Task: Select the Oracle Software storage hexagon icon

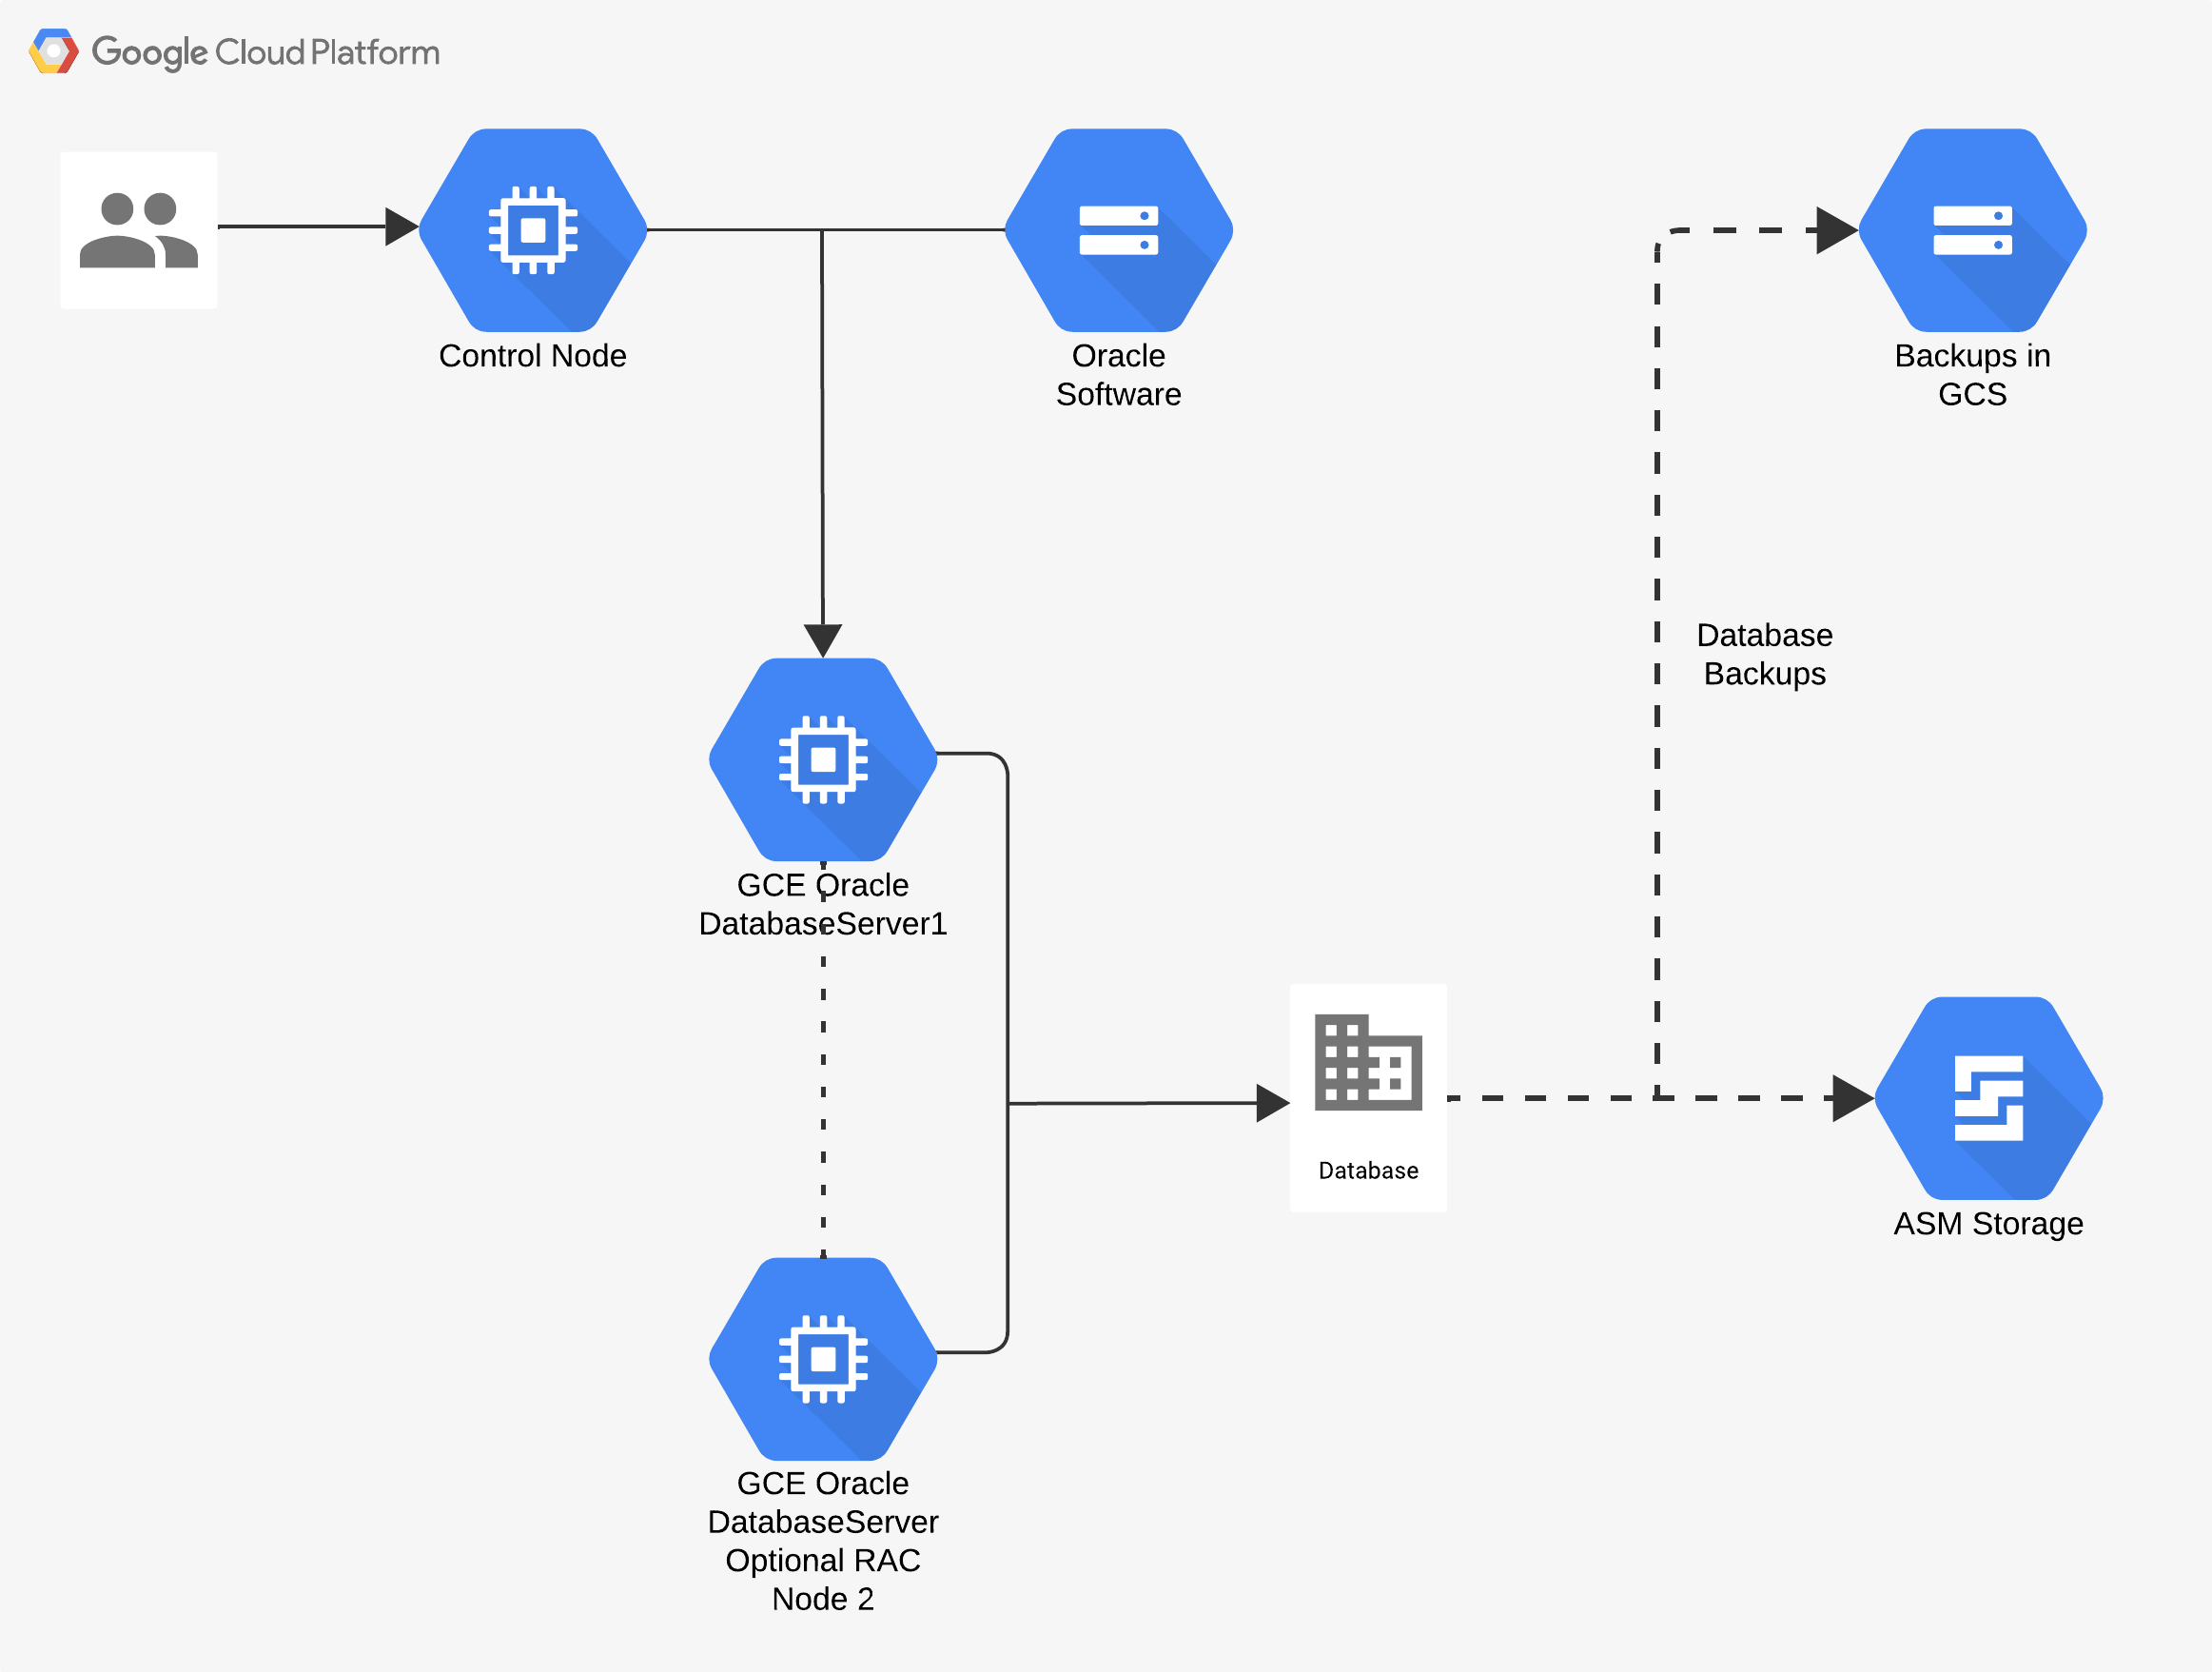Action: click(1119, 230)
